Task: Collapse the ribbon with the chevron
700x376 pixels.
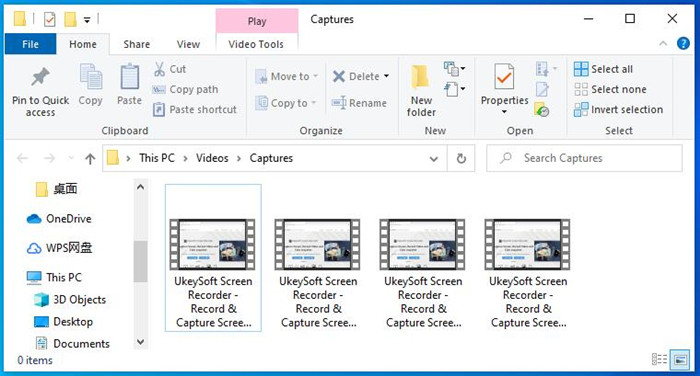Action: pos(663,44)
